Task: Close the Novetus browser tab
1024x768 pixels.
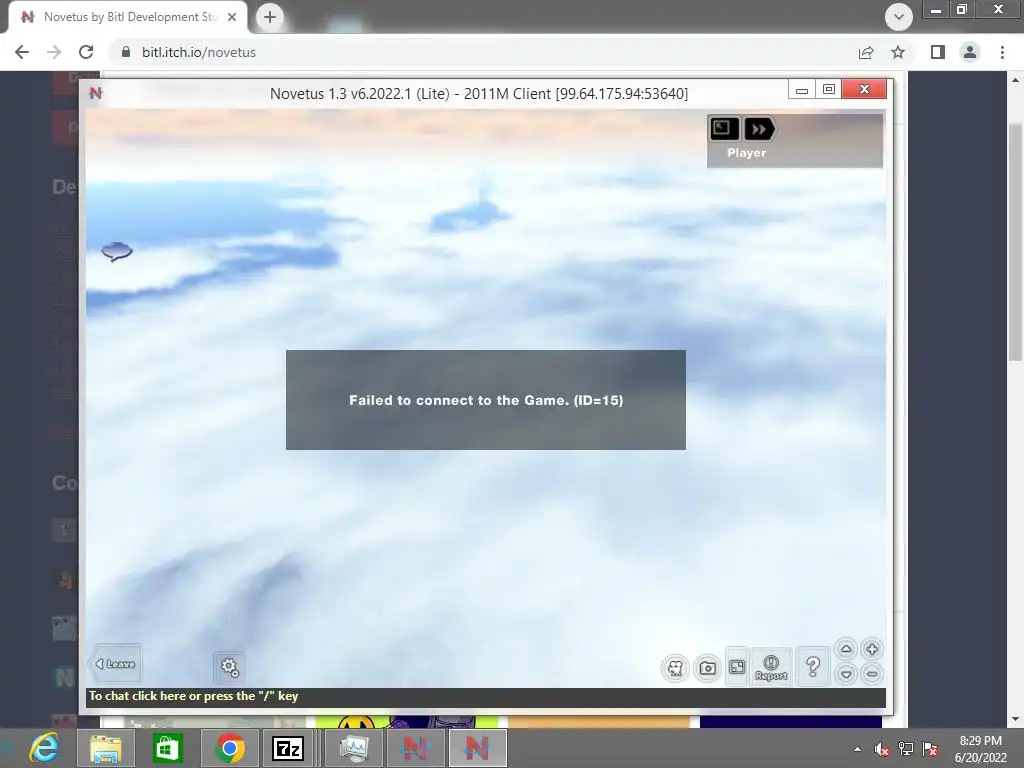Action: point(232,17)
